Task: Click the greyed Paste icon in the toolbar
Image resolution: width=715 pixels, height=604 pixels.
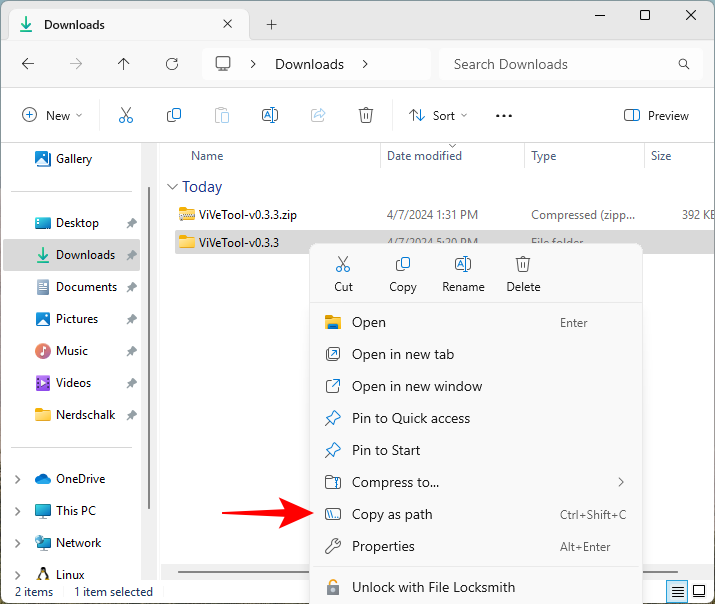Action: (x=222, y=115)
